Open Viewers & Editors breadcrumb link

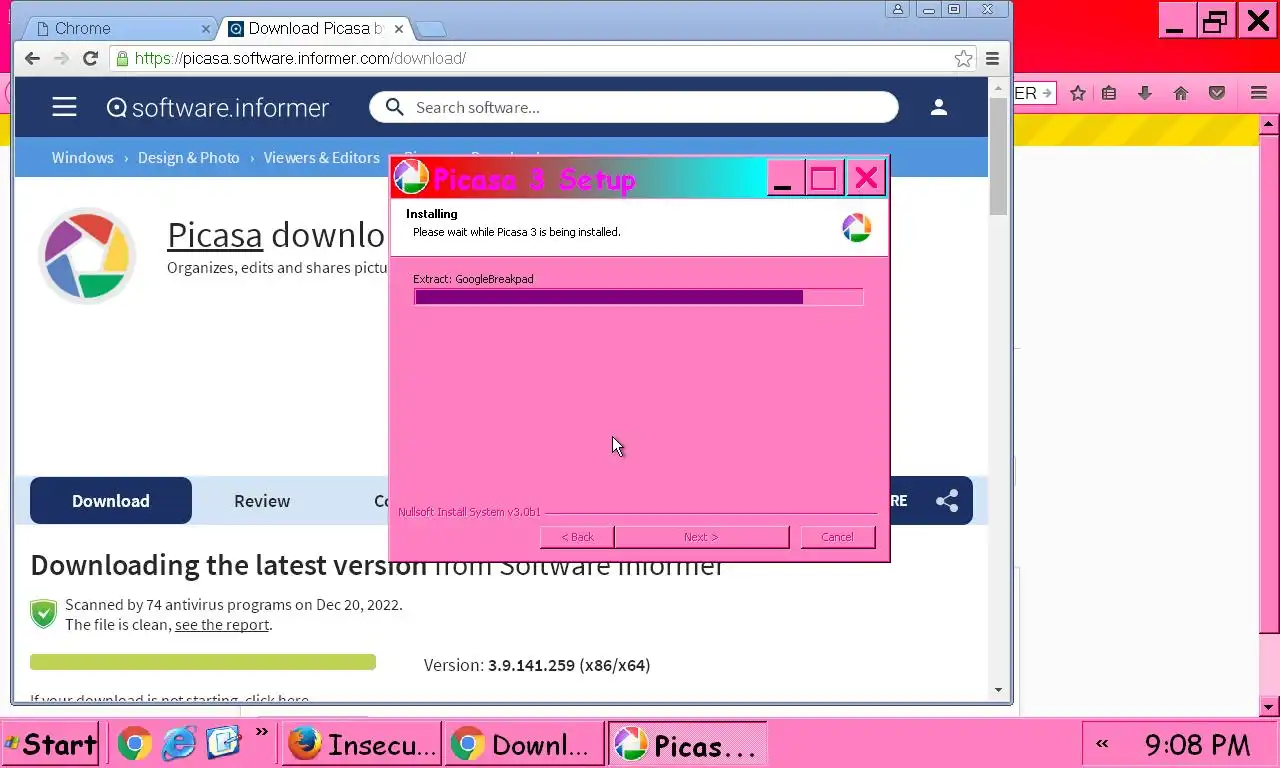tap(322, 158)
